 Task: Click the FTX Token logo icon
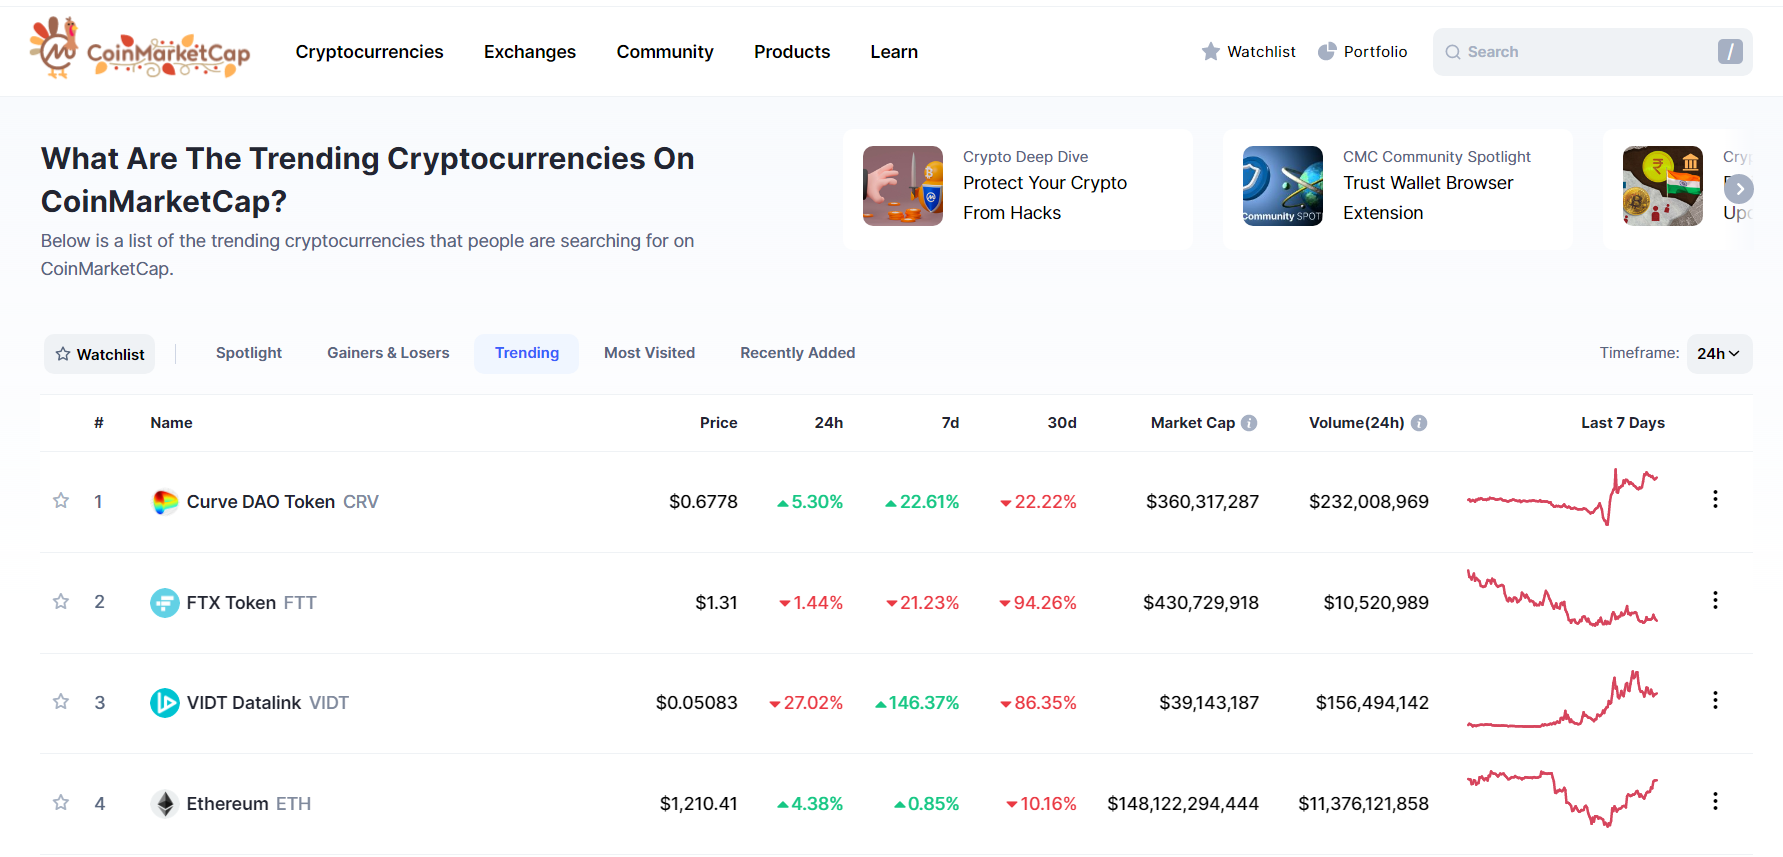coord(165,603)
